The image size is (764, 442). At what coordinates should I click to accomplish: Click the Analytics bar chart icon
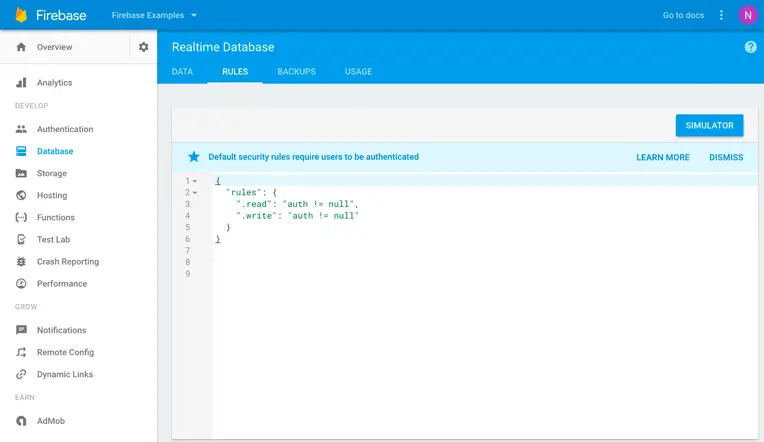point(21,83)
